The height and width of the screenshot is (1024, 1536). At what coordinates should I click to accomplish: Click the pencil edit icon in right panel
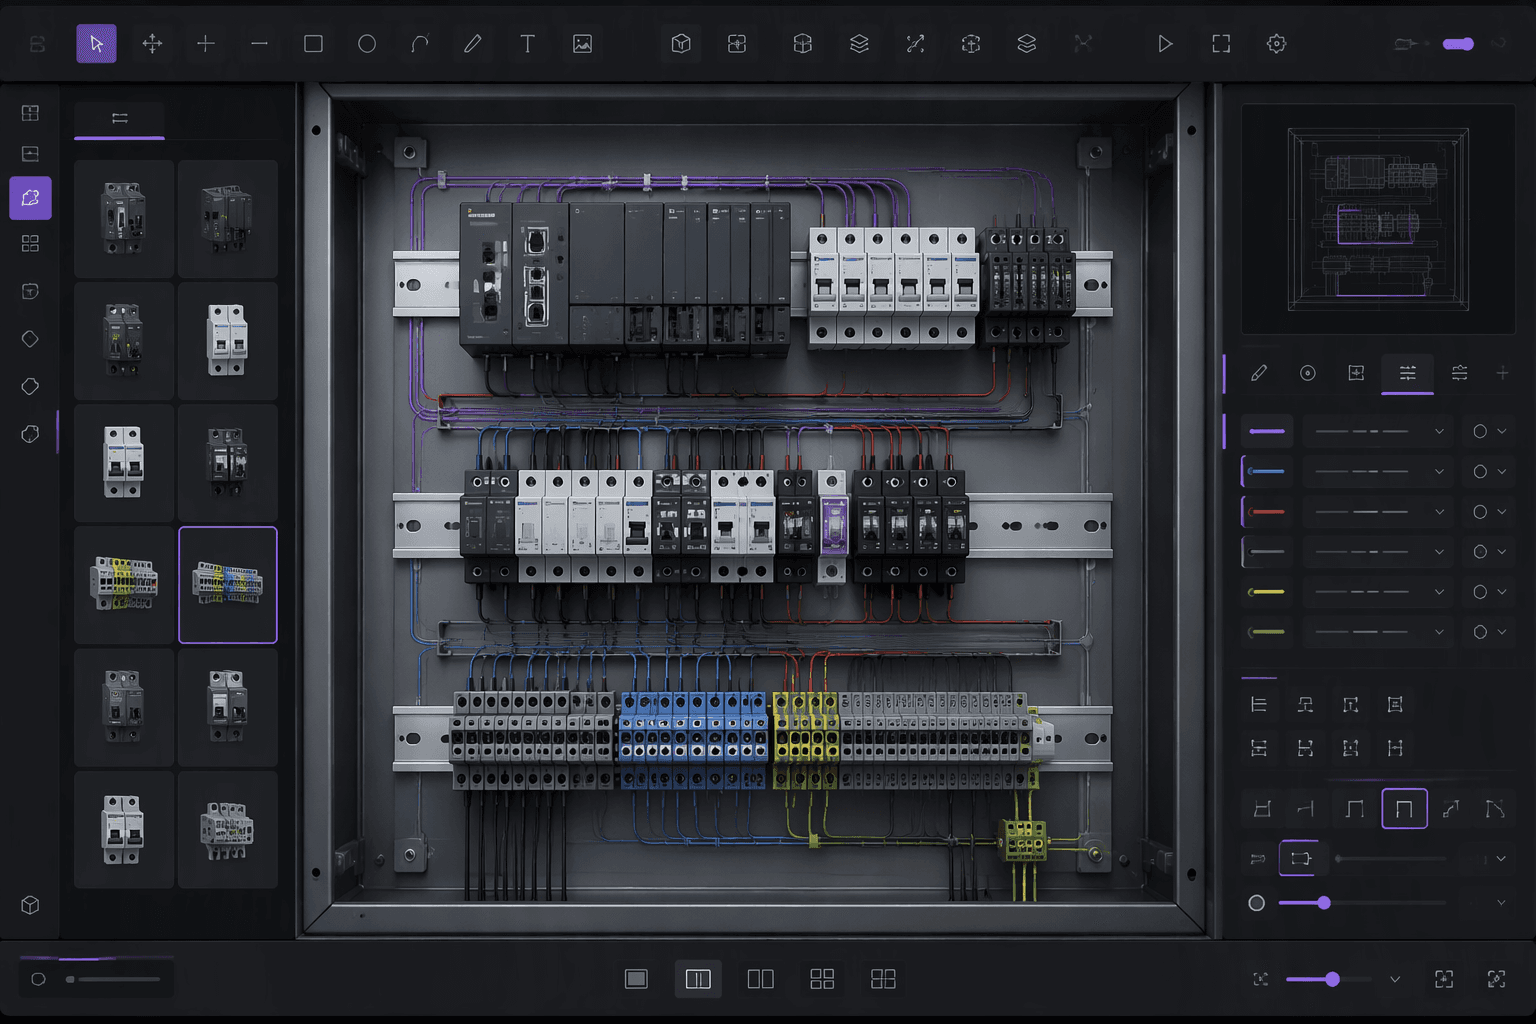click(x=1259, y=373)
